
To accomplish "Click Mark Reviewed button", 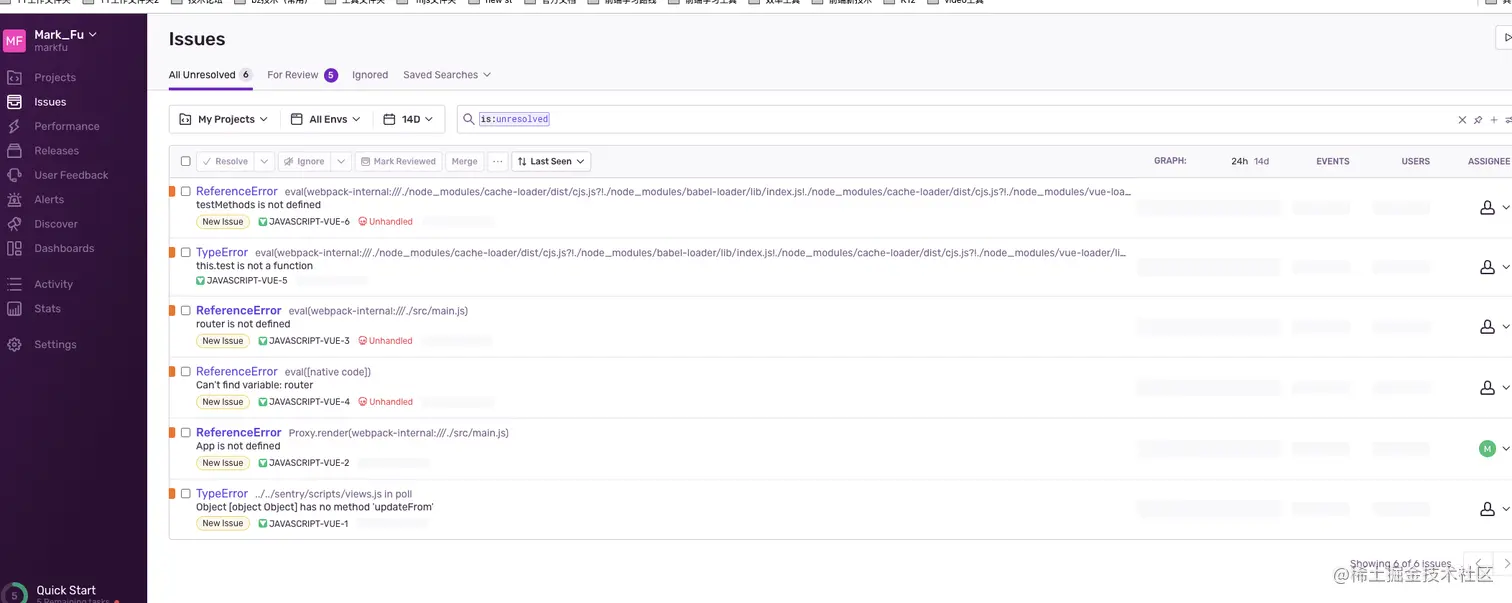I will tap(398, 161).
